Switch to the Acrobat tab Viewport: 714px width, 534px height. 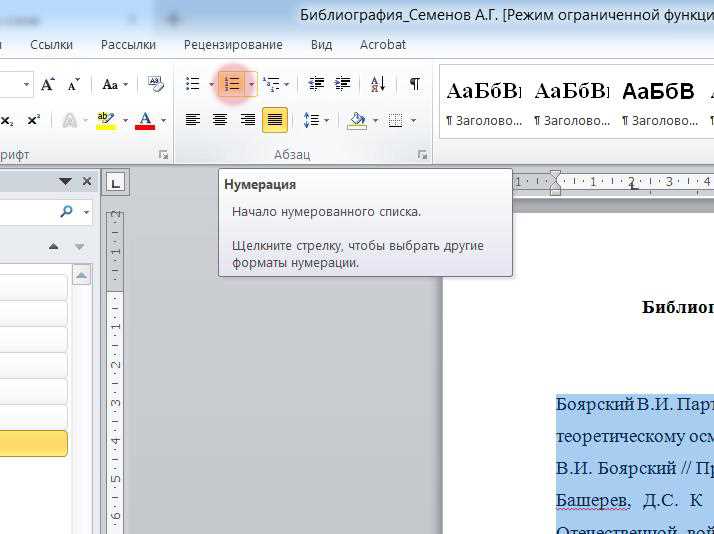pyautogui.click(x=383, y=45)
